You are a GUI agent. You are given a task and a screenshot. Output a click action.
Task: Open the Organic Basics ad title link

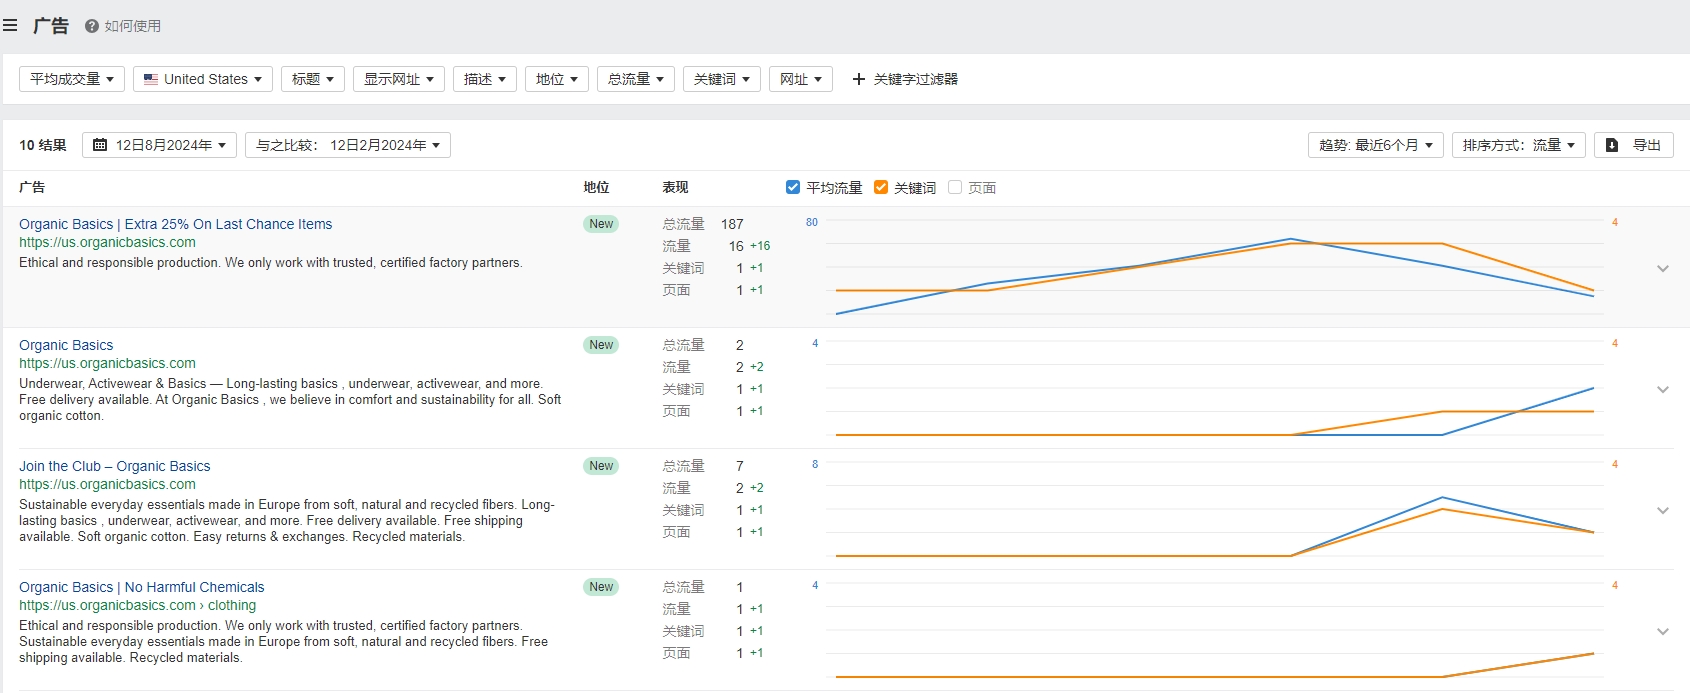coord(66,345)
